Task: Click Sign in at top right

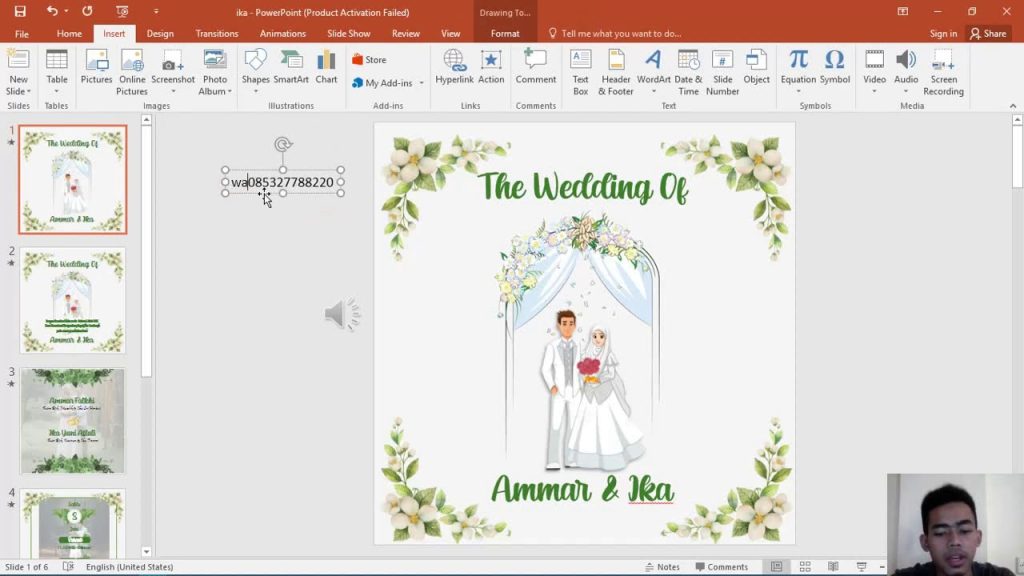Action: pyautogui.click(x=942, y=33)
